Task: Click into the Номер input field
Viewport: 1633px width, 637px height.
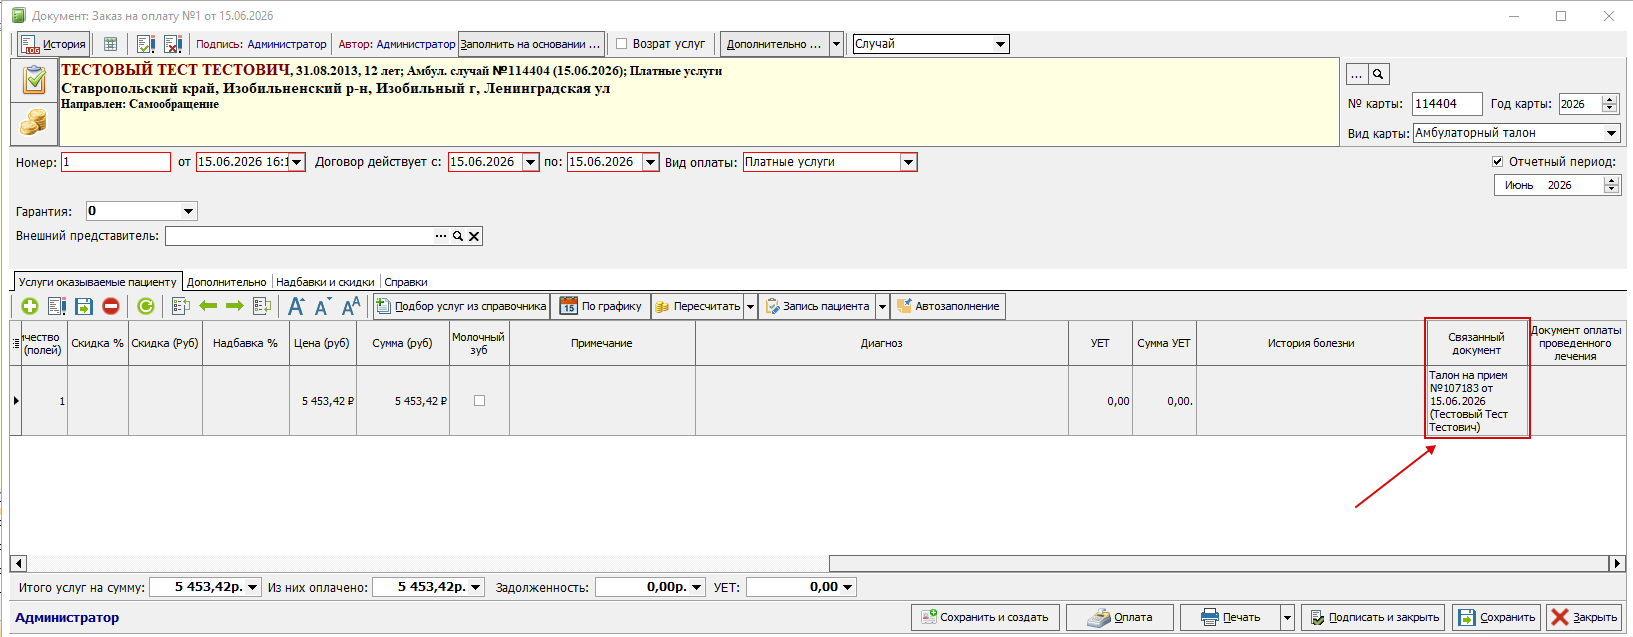Action: (x=116, y=162)
